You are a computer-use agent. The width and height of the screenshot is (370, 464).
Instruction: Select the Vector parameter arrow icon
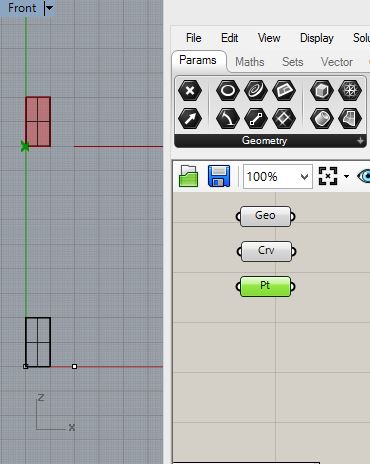(190, 118)
